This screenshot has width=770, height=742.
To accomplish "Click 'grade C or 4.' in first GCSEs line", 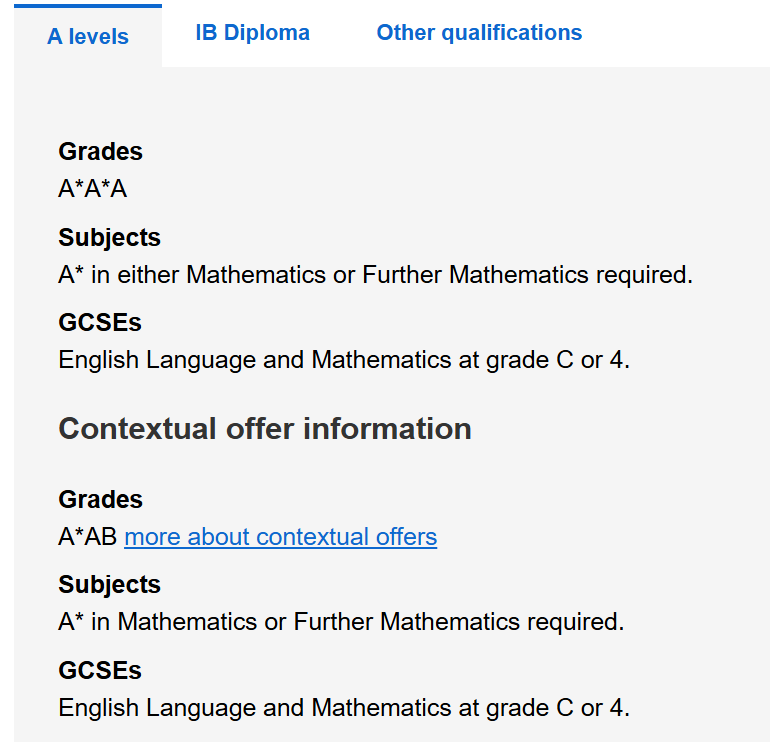I will [558, 360].
